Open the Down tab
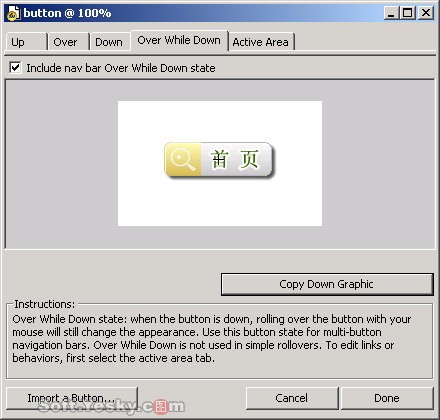 tap(110, 42)
